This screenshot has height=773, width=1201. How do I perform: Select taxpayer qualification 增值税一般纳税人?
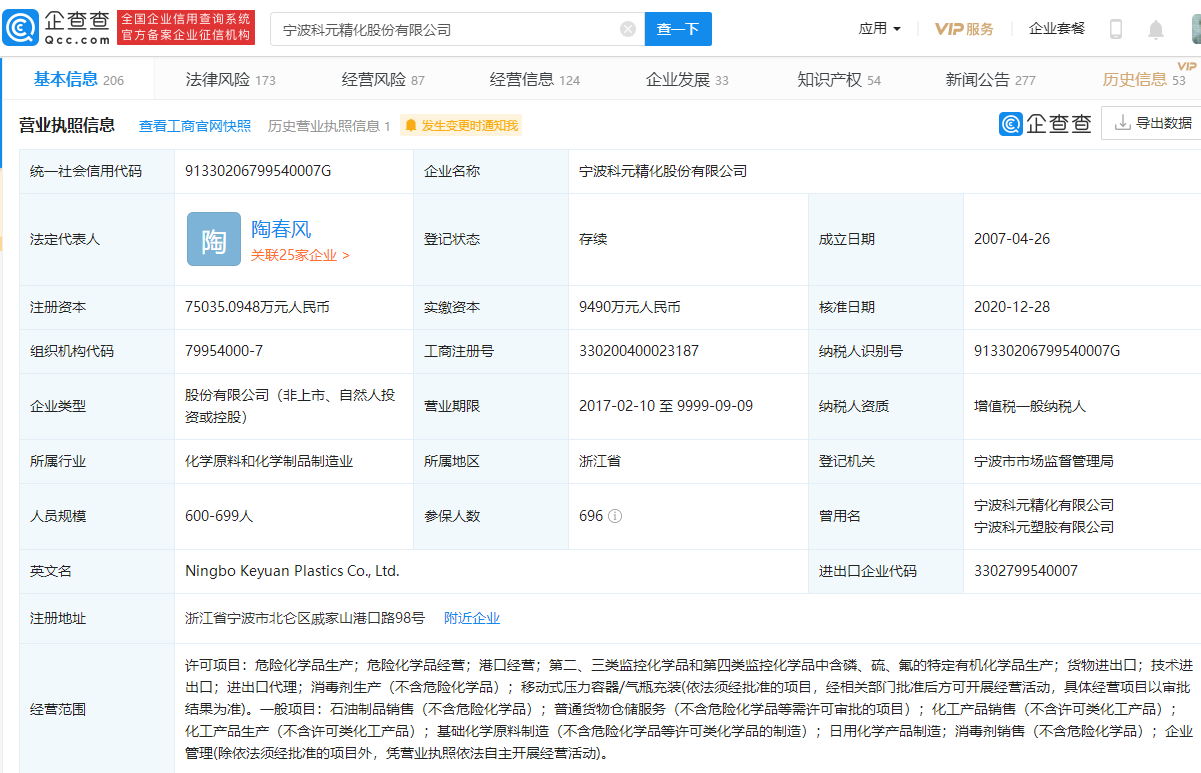click(x=1030, y=406)
